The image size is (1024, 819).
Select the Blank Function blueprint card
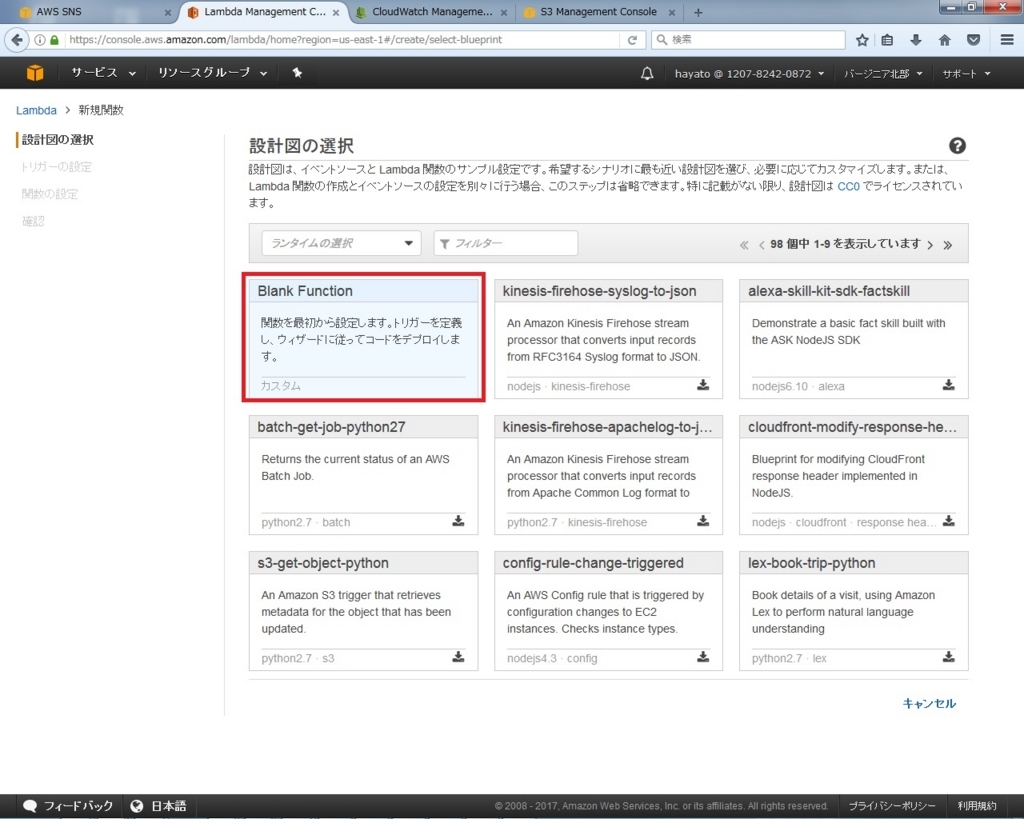(x=363, y=338)
